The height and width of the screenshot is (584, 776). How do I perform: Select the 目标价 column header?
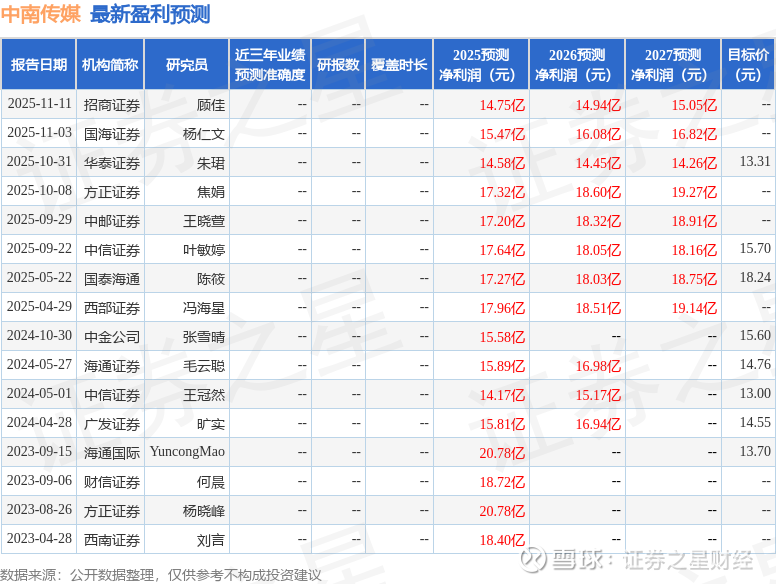pyautogui.click(x=748, y=64)
